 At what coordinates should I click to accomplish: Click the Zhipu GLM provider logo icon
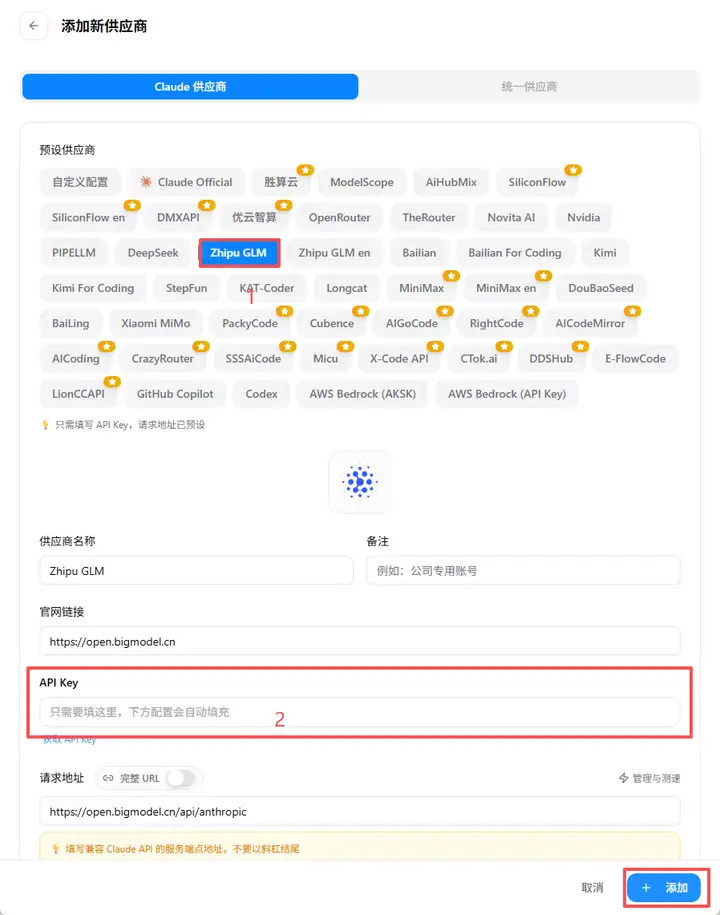tap(360, 482)
